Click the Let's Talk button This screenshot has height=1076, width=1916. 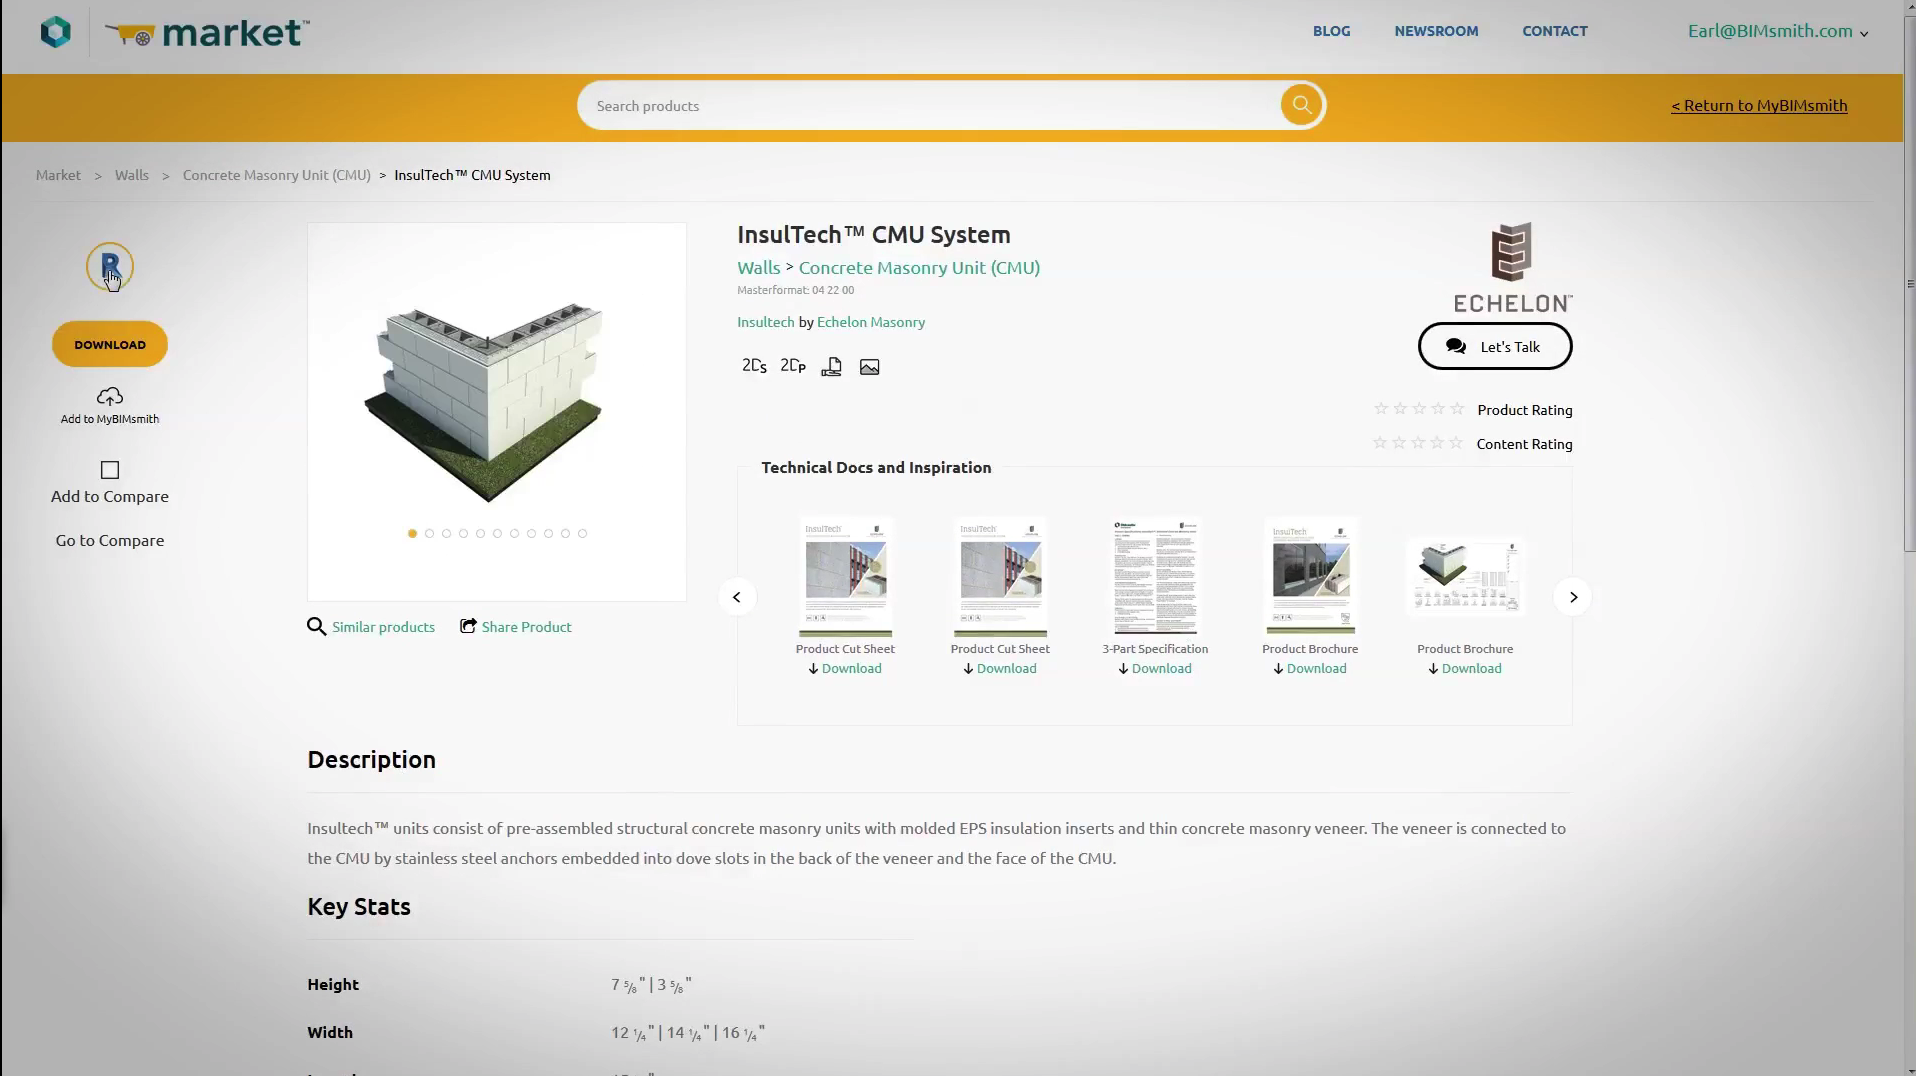tap(1494, 347)
